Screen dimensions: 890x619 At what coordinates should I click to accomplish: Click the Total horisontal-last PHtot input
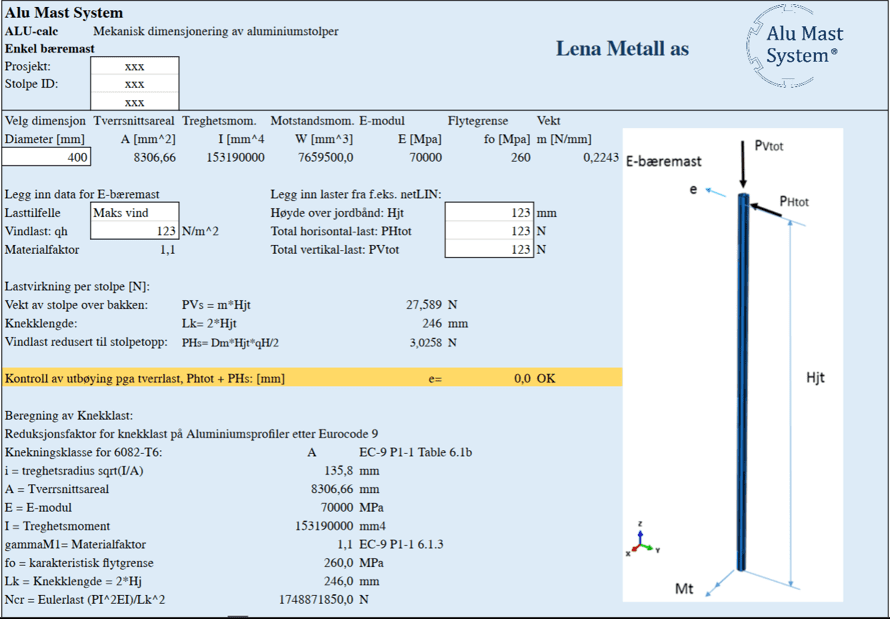coord(489,231)
